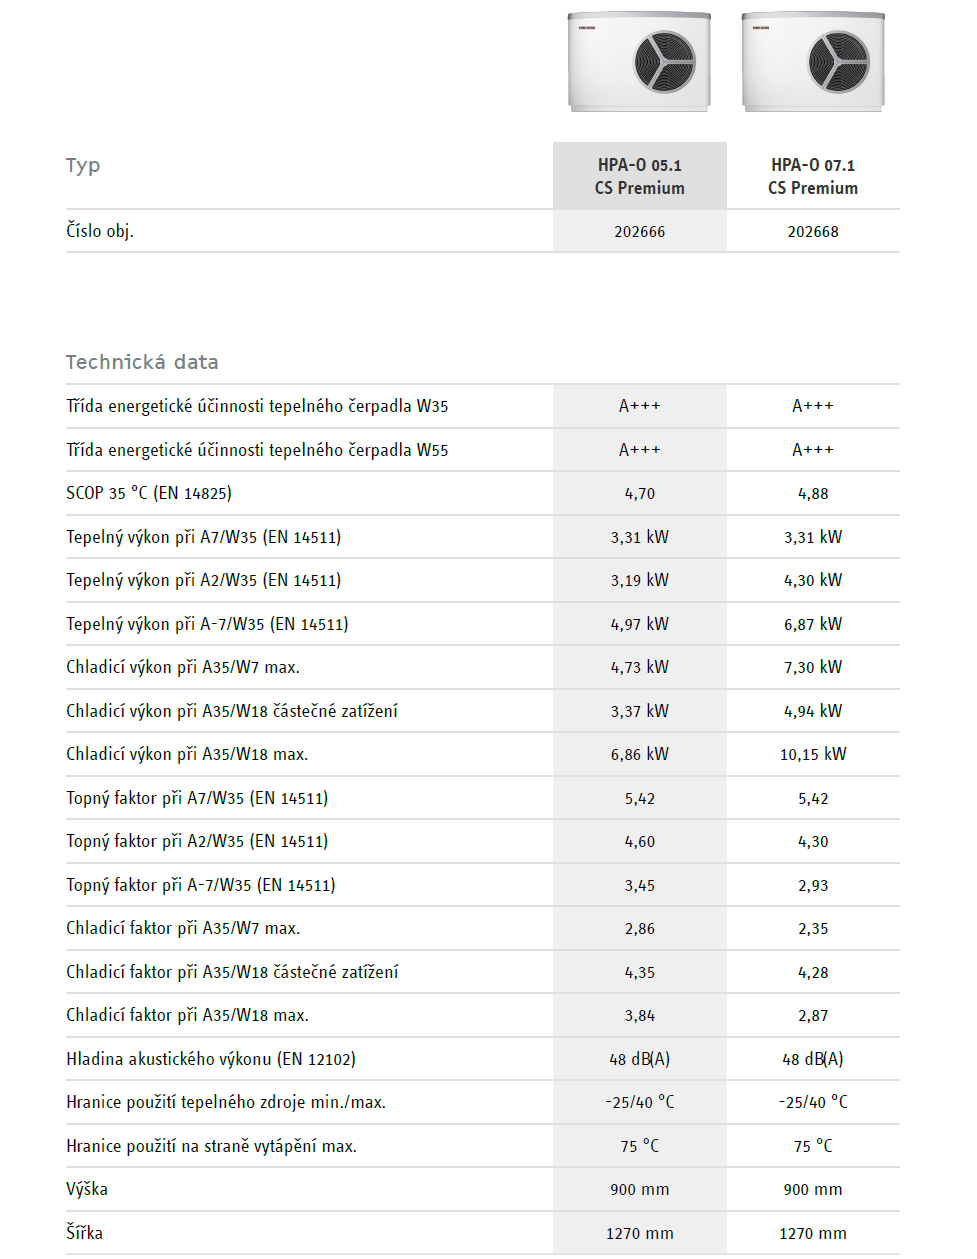Click the Číslo obj. row label
Image resolution: width=977 pixels, height=1259 pixels.
[100, 231]
